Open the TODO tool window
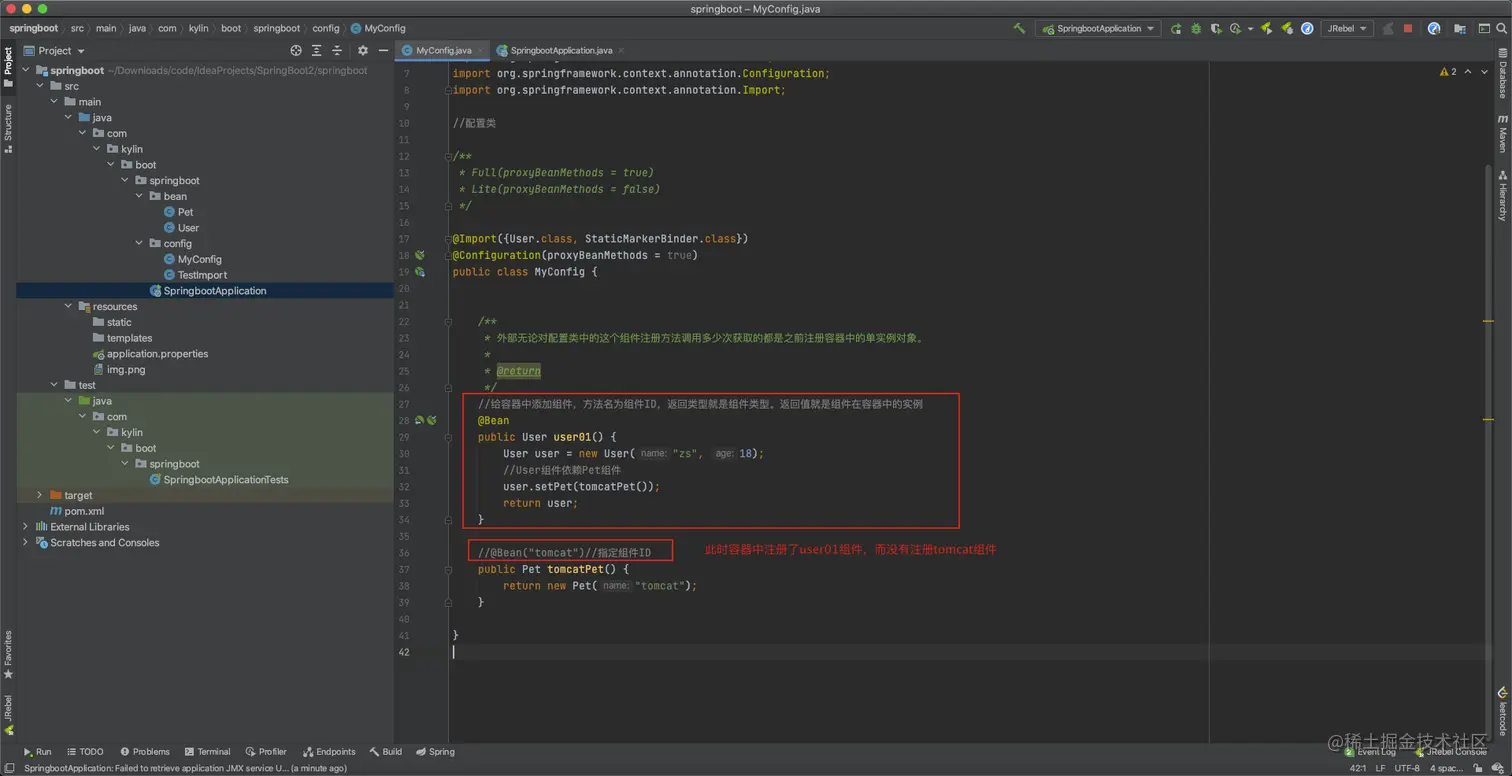This screenshot has width=1512, height=776. tap(85, 752)
